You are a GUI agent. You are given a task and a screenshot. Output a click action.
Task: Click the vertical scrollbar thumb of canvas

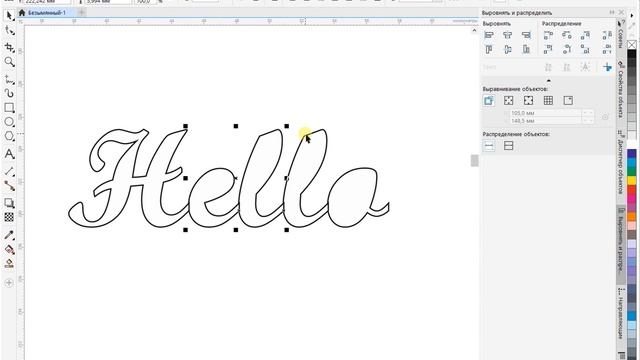(474, 160)
